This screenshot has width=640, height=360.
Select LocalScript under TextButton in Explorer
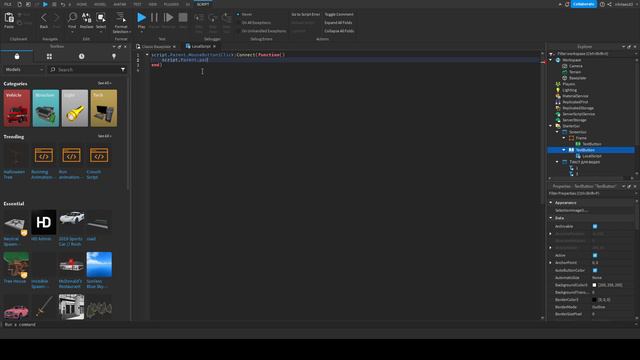[x=591, y=156]
